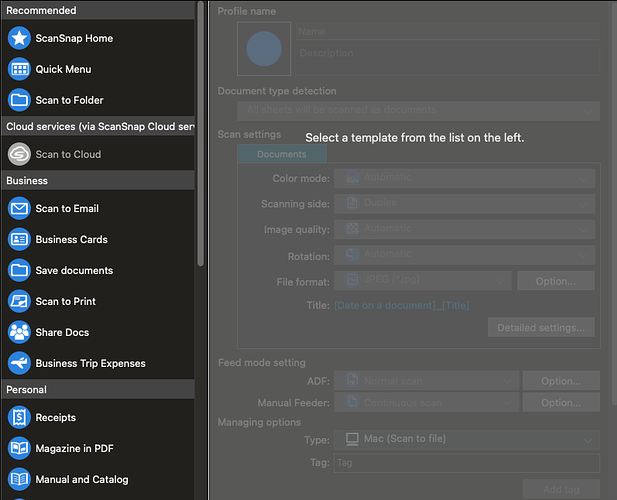This screenshot has width=617, height=500.
Task: Switch to the Documents tab
Action: point(282,154)
